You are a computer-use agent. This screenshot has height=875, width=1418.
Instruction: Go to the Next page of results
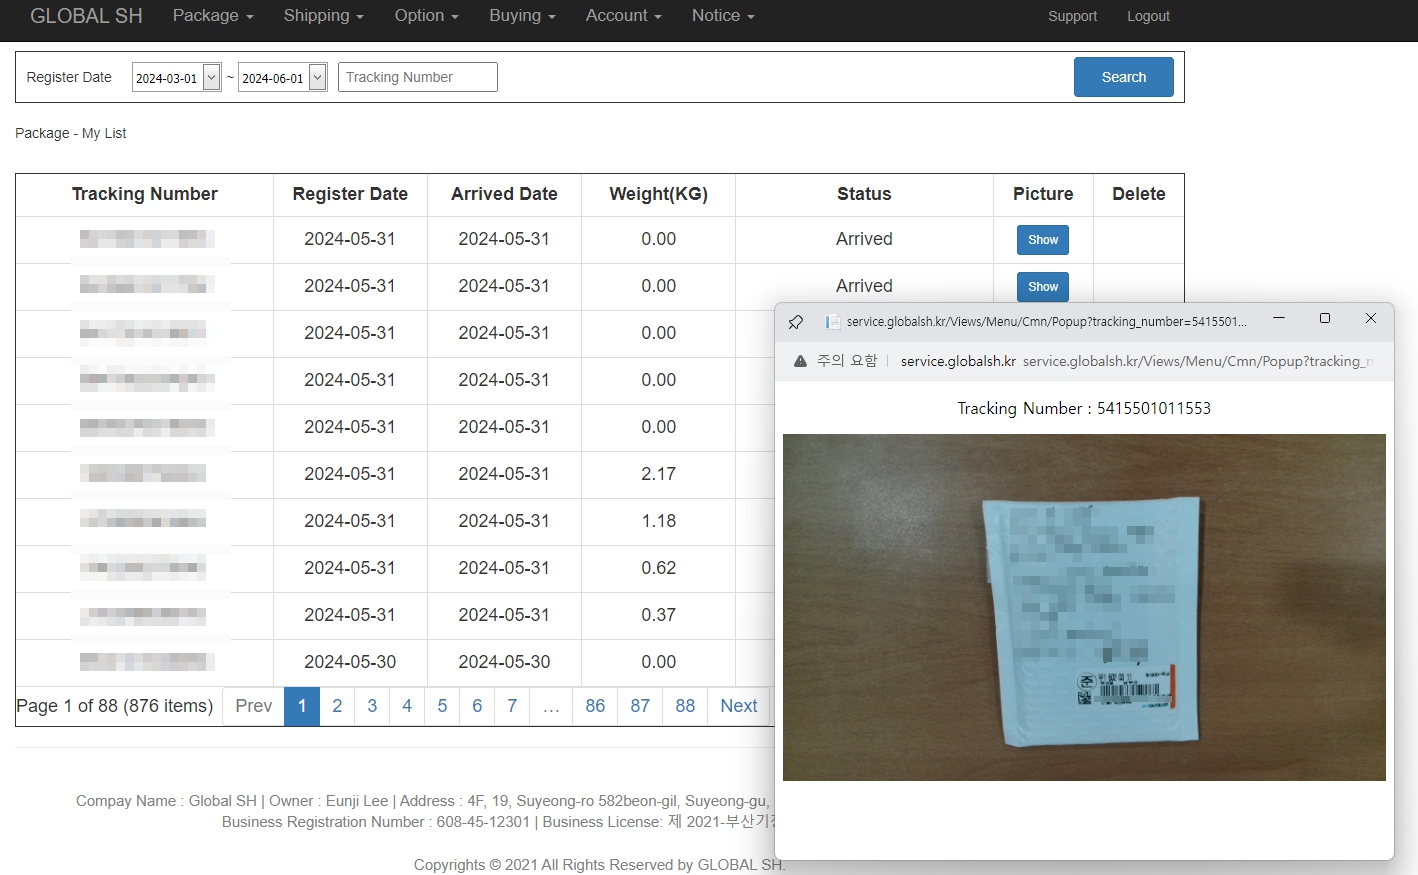(x=739, y=706)
